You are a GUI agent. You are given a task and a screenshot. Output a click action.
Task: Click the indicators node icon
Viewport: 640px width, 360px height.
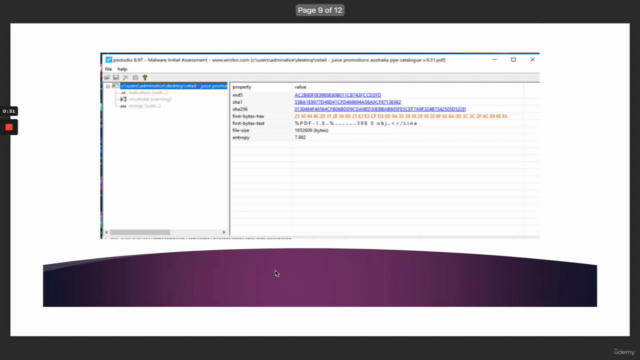pos(123,93)
